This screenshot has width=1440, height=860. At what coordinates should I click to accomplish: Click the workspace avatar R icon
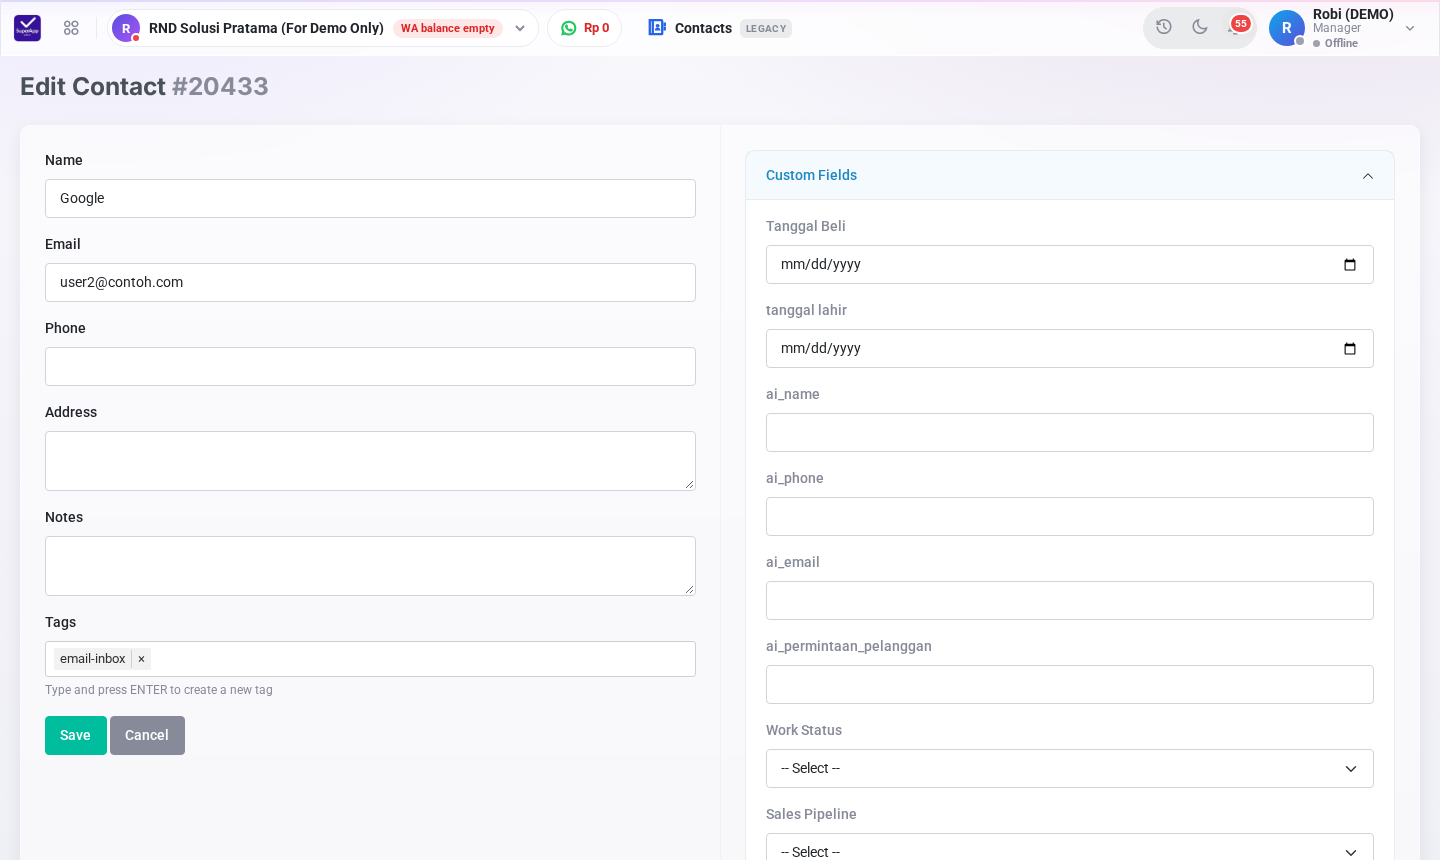point(126,28)
